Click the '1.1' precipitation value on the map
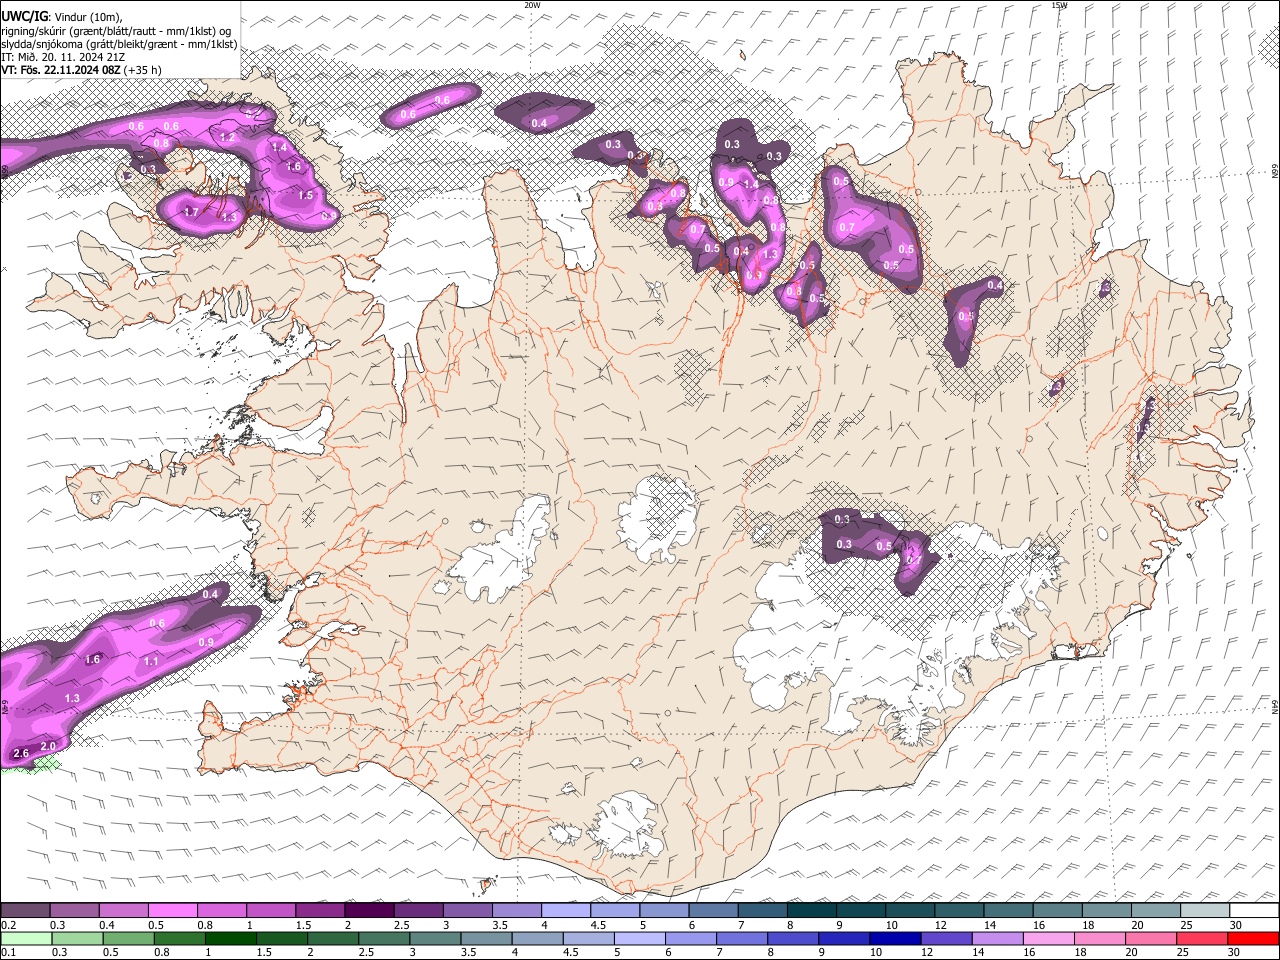Image resolution: width=1280 pixels, height=960 pixels. [x=151, y=662]
